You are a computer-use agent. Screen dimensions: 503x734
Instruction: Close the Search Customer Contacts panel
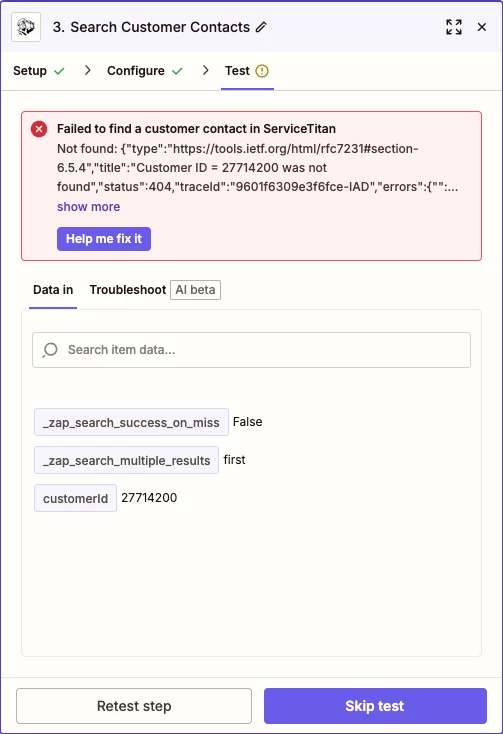(481, 27)
